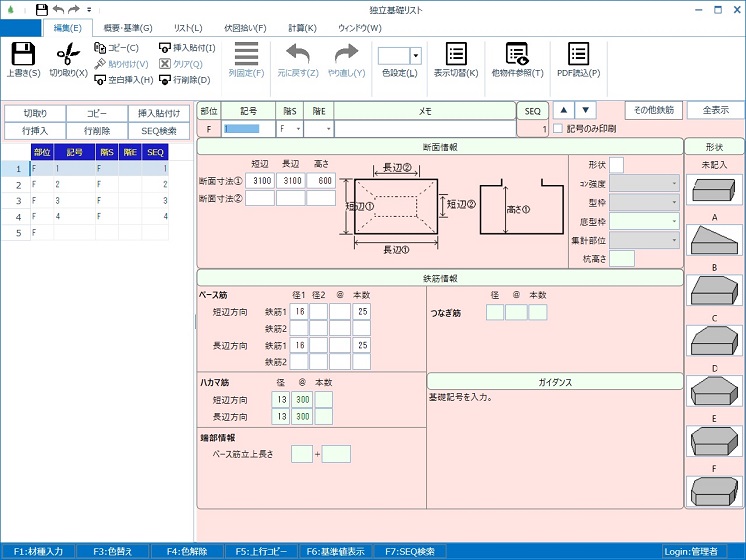Click the 切取り button in left panel
The height and width of the screenshot is (560, 746).
[35, 113]
